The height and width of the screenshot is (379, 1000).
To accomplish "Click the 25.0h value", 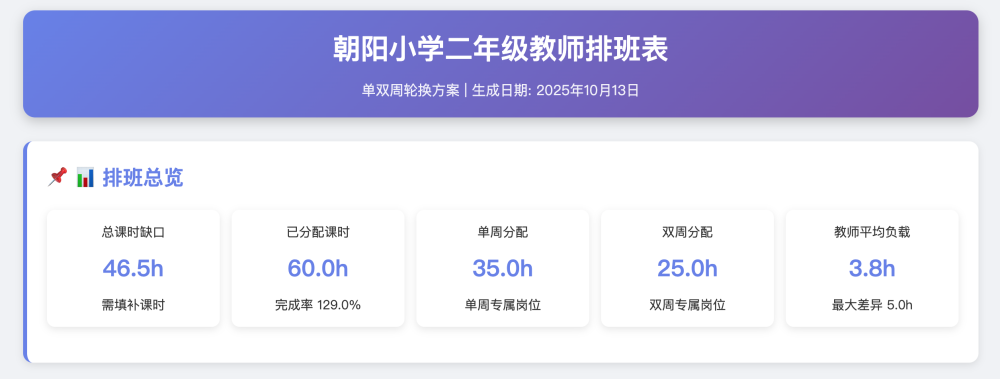I will 688,268.
